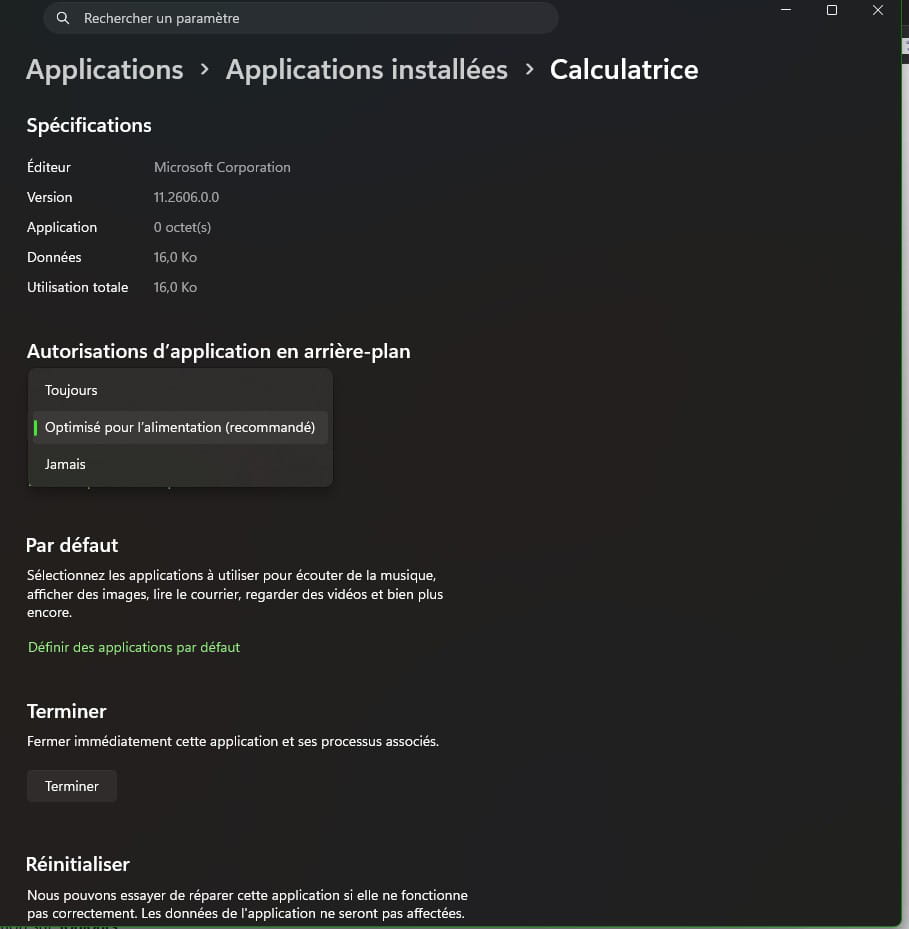909x929 pixels.
Task: Focus the Rechercher un paramètre search field
Action: pyautogui.click(x=300, y=18)
